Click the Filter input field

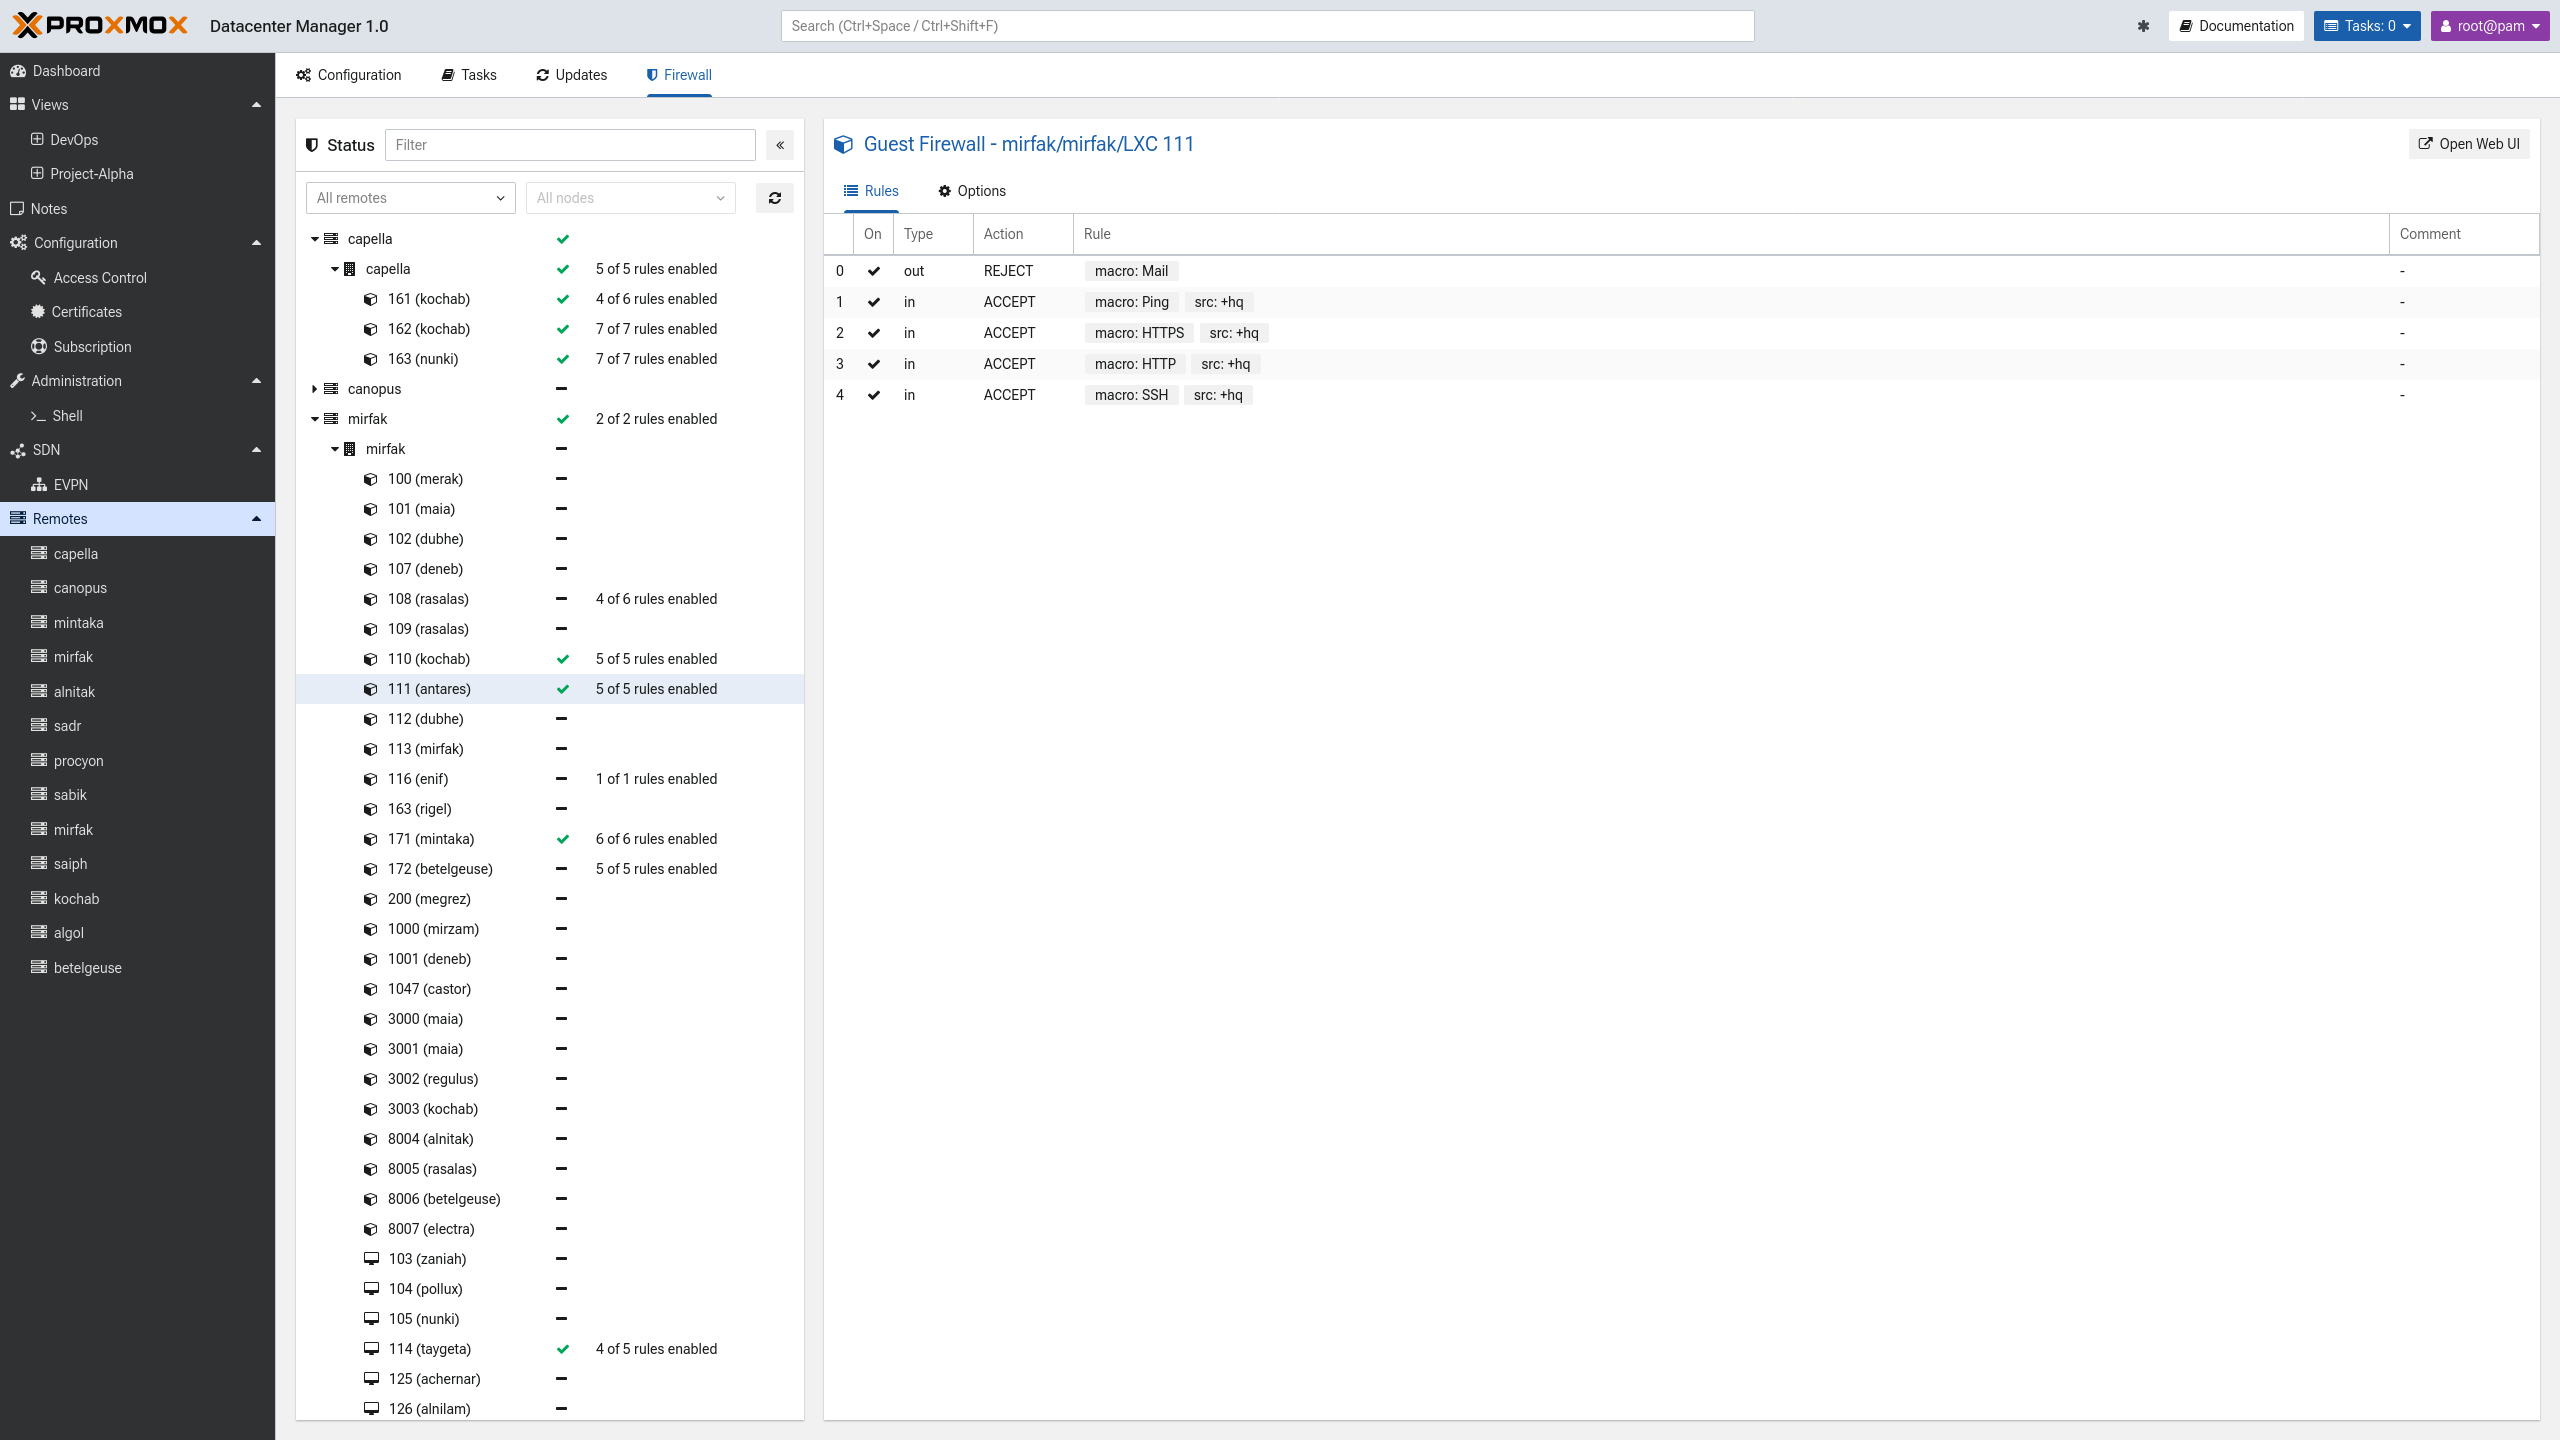tap(570, 145)
